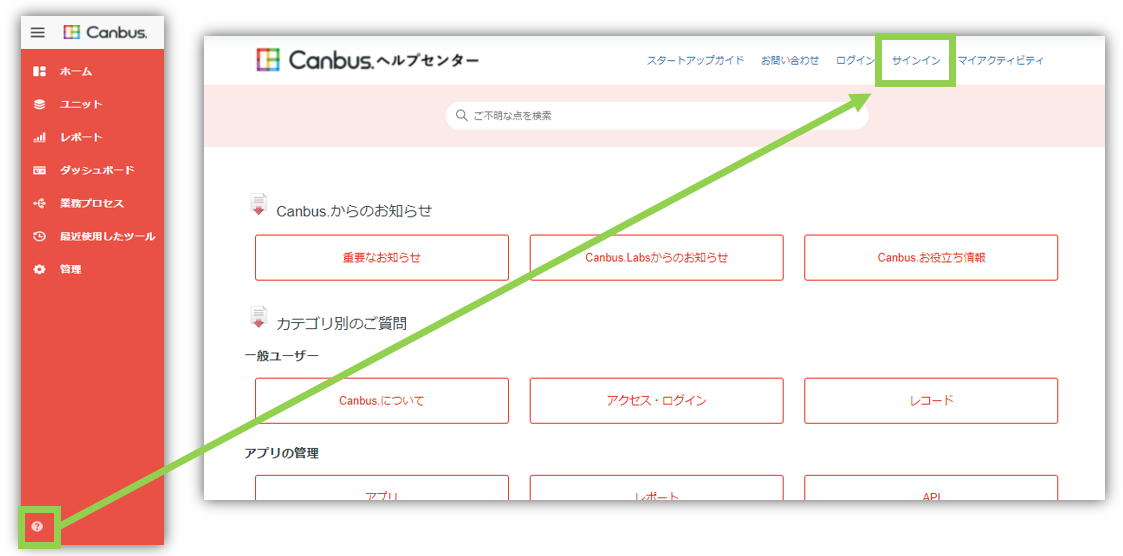This screenshot has height=556, width=1123.
Task: Open レコード category button
Action: tap(931, 401)
